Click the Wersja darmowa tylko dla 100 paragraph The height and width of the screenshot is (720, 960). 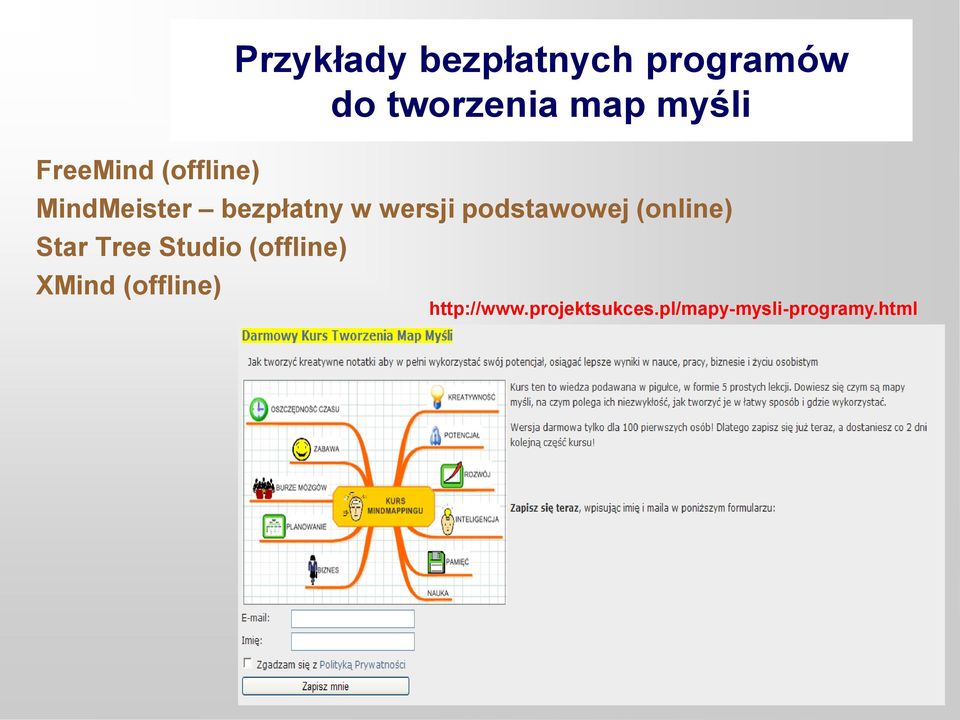(718, 434)
